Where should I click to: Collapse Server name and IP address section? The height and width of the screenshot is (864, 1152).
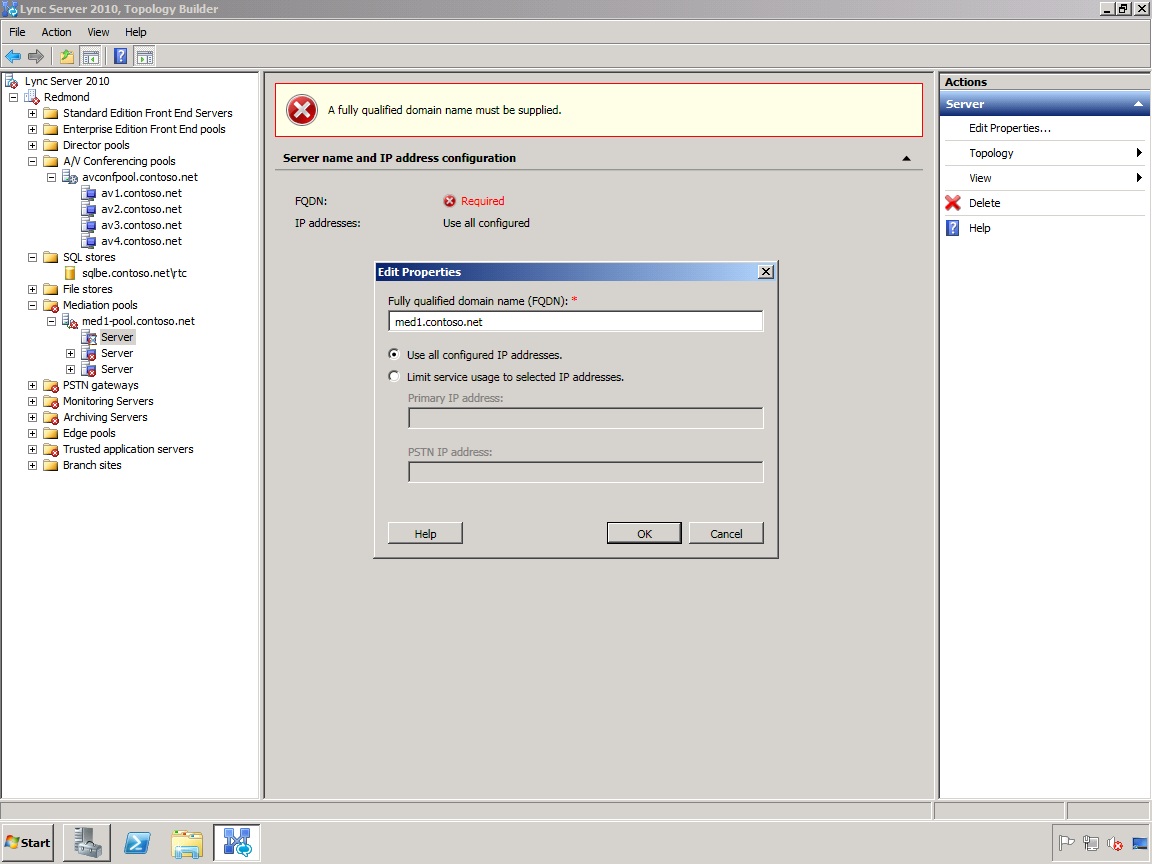pos(906,158)
